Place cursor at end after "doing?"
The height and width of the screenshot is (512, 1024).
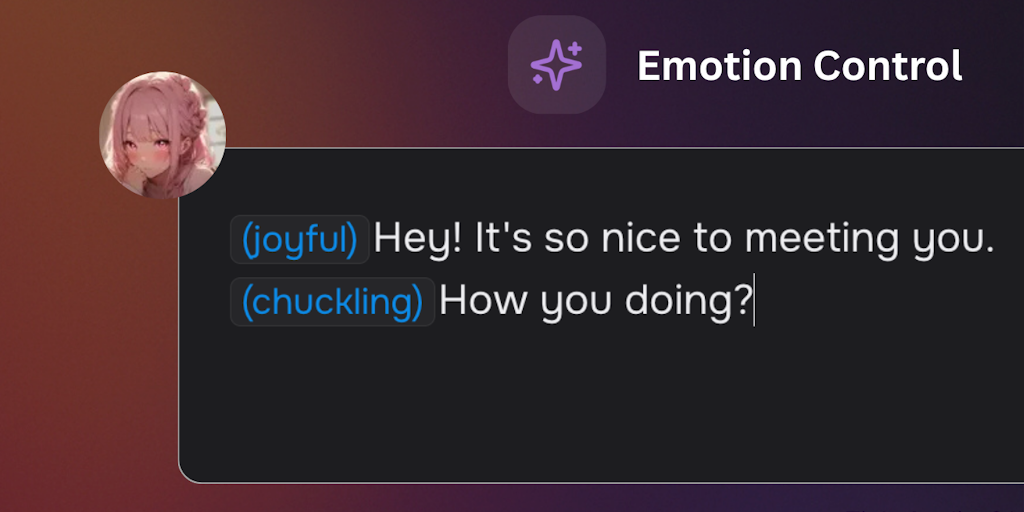(754, 302)
